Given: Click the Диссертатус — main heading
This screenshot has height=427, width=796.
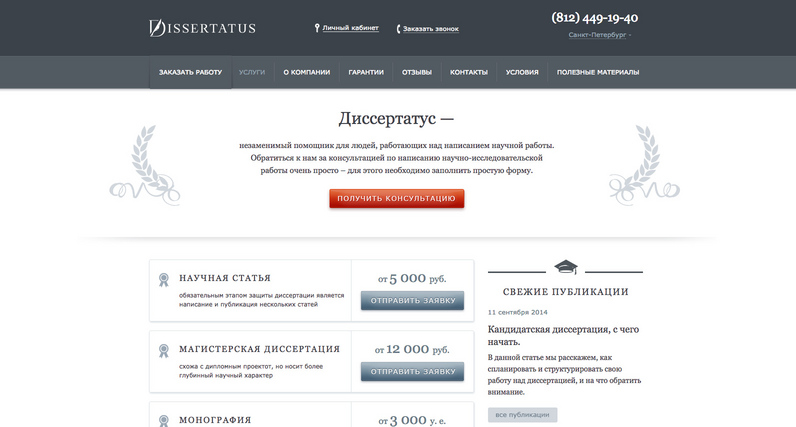Looking at the screenshot, I should 396,118.
